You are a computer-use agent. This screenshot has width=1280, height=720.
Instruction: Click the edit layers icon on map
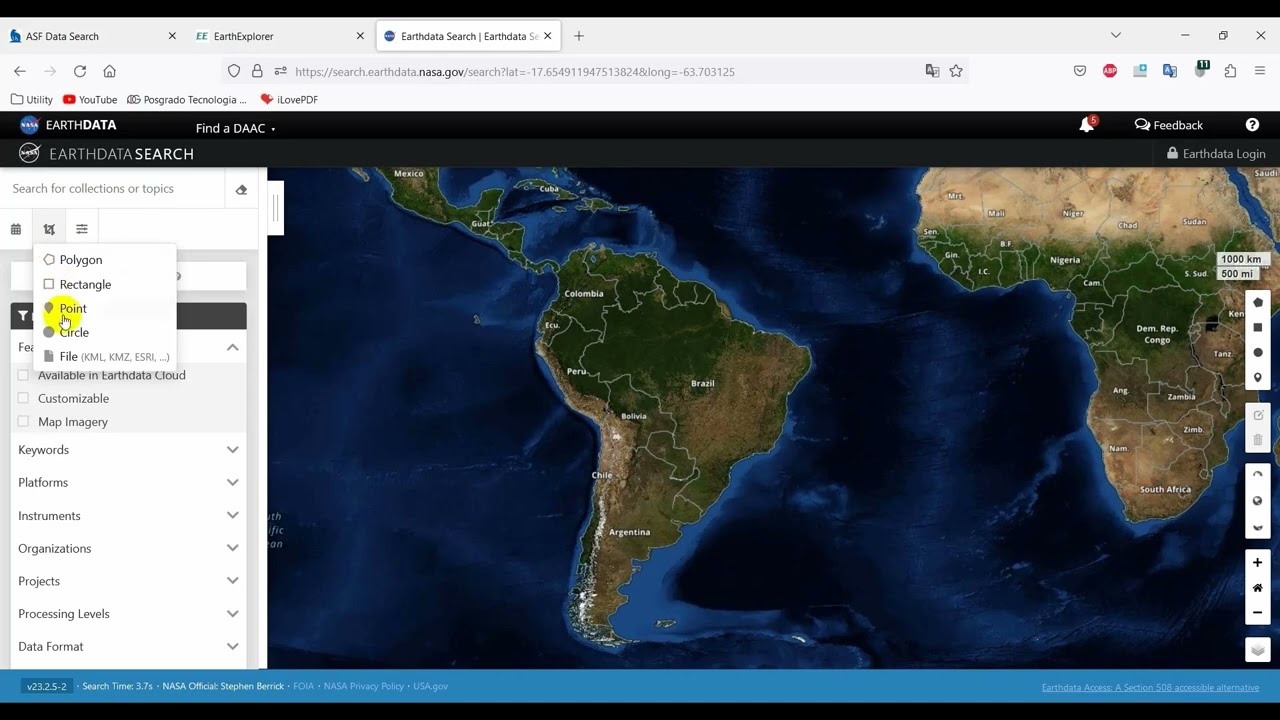coord(1258,415)
